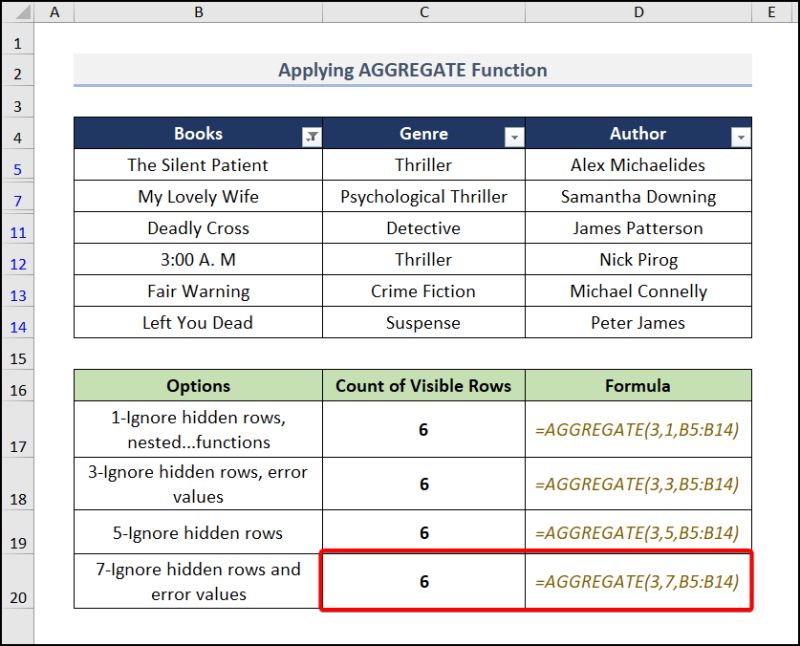Select the cell containing The Silent Patient

pos(198,164)
